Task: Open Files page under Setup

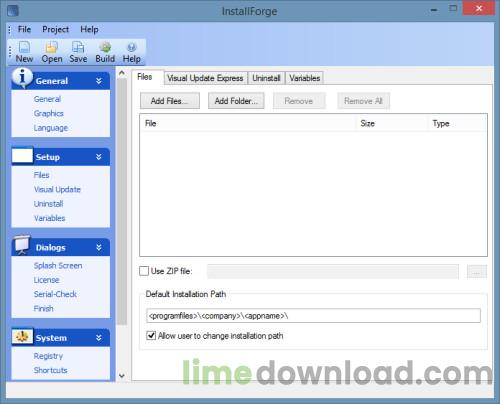Action: coord(42,175)
